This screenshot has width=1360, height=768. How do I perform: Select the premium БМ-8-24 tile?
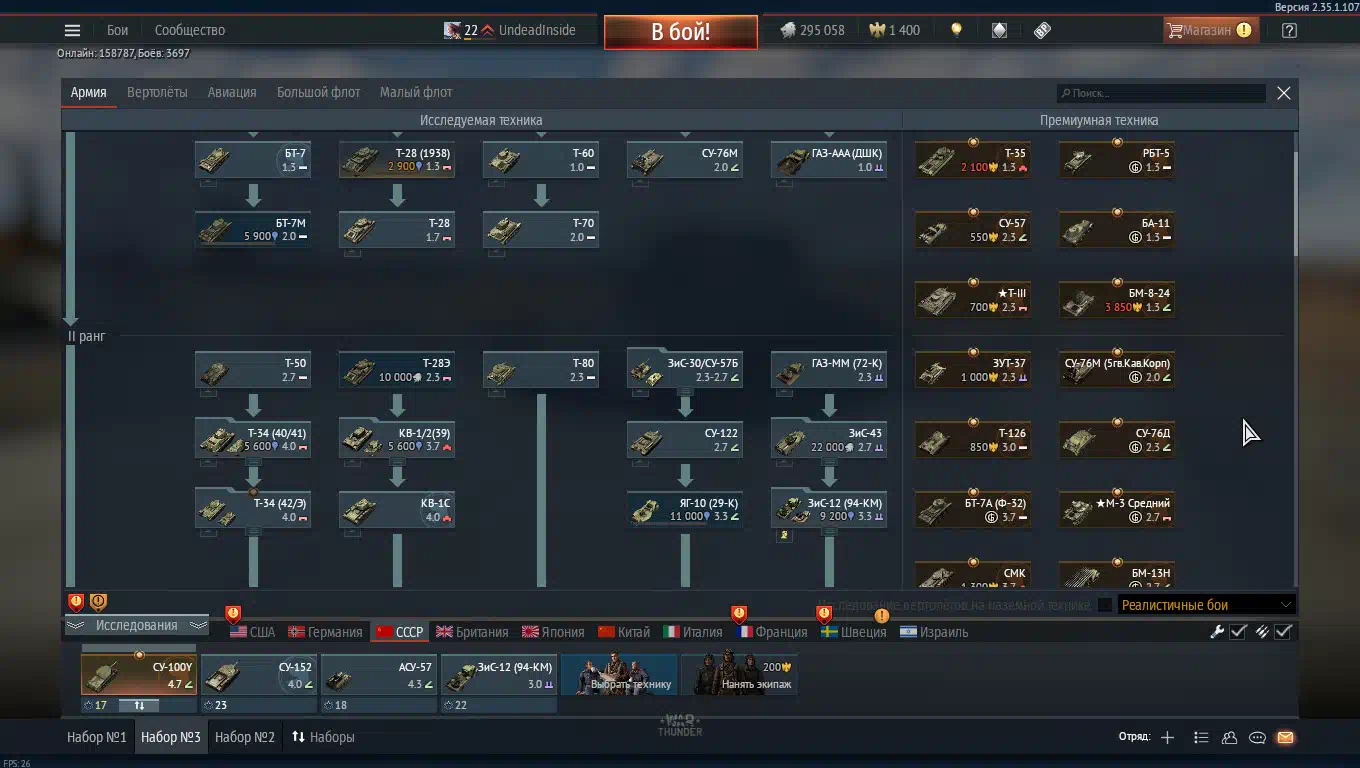click(1117, 300)
